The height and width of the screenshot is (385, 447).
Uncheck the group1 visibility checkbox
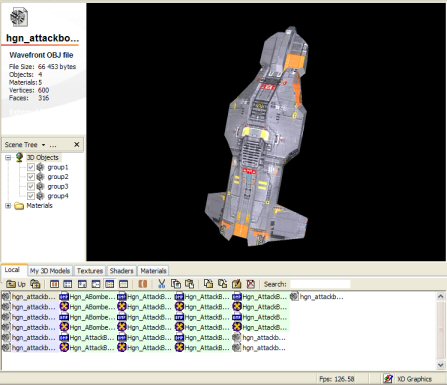click(x=31, y=167)
